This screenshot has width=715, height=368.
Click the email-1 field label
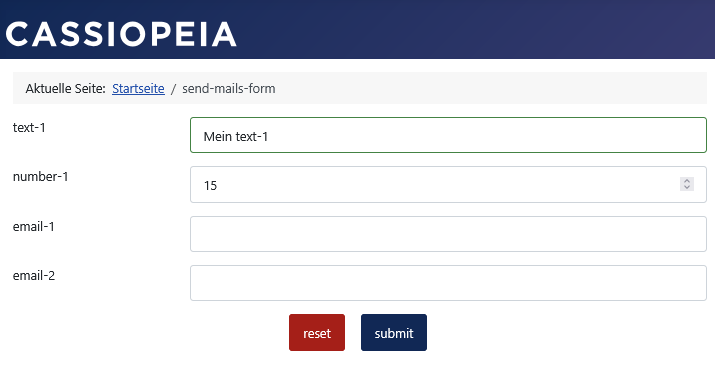click(x=34, y=226)
